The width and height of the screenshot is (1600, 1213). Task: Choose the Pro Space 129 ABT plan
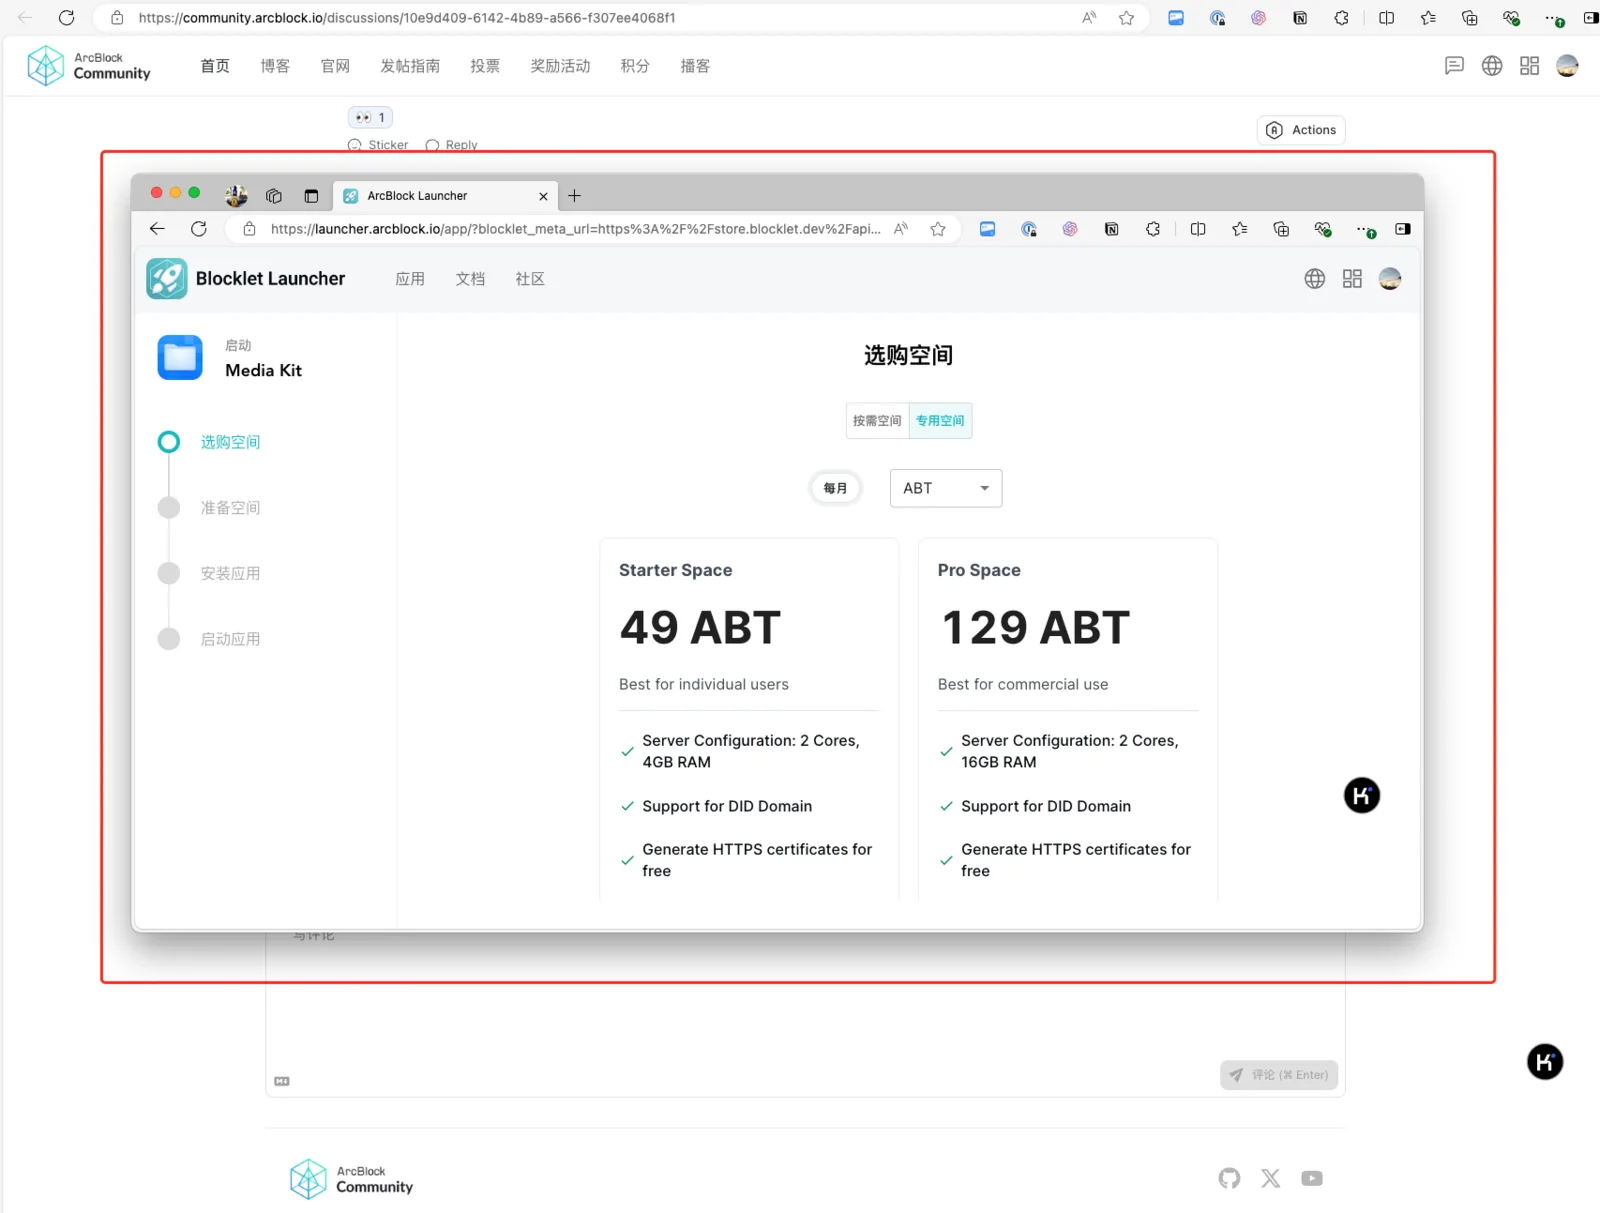[x=1068, y=720]
